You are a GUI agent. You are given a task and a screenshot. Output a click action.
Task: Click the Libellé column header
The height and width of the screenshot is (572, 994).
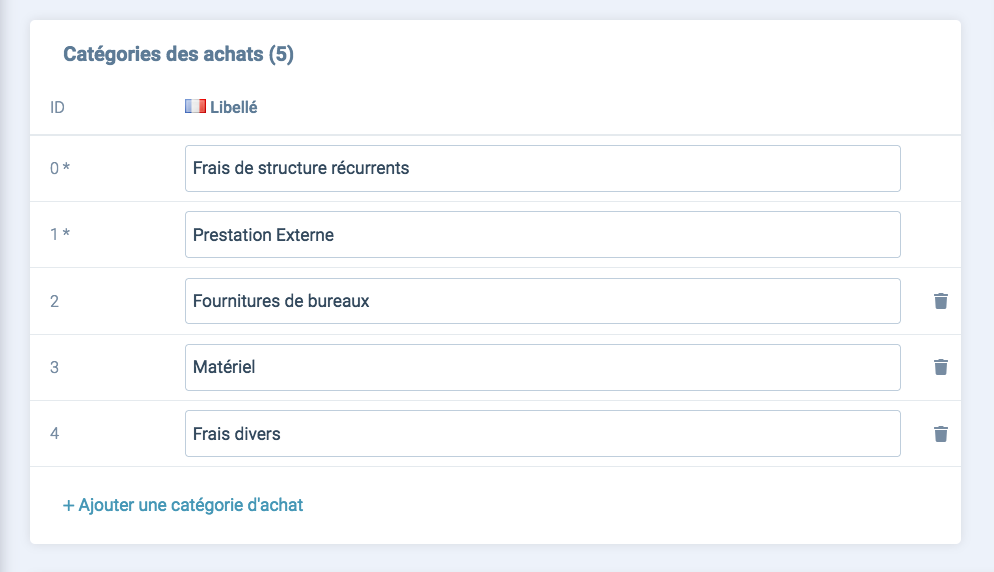click(233, 107)
